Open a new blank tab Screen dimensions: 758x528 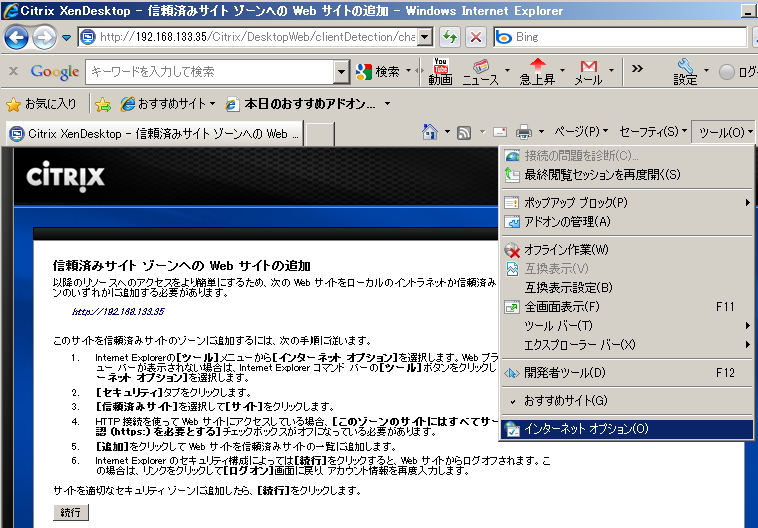click(x=321, y=134)
